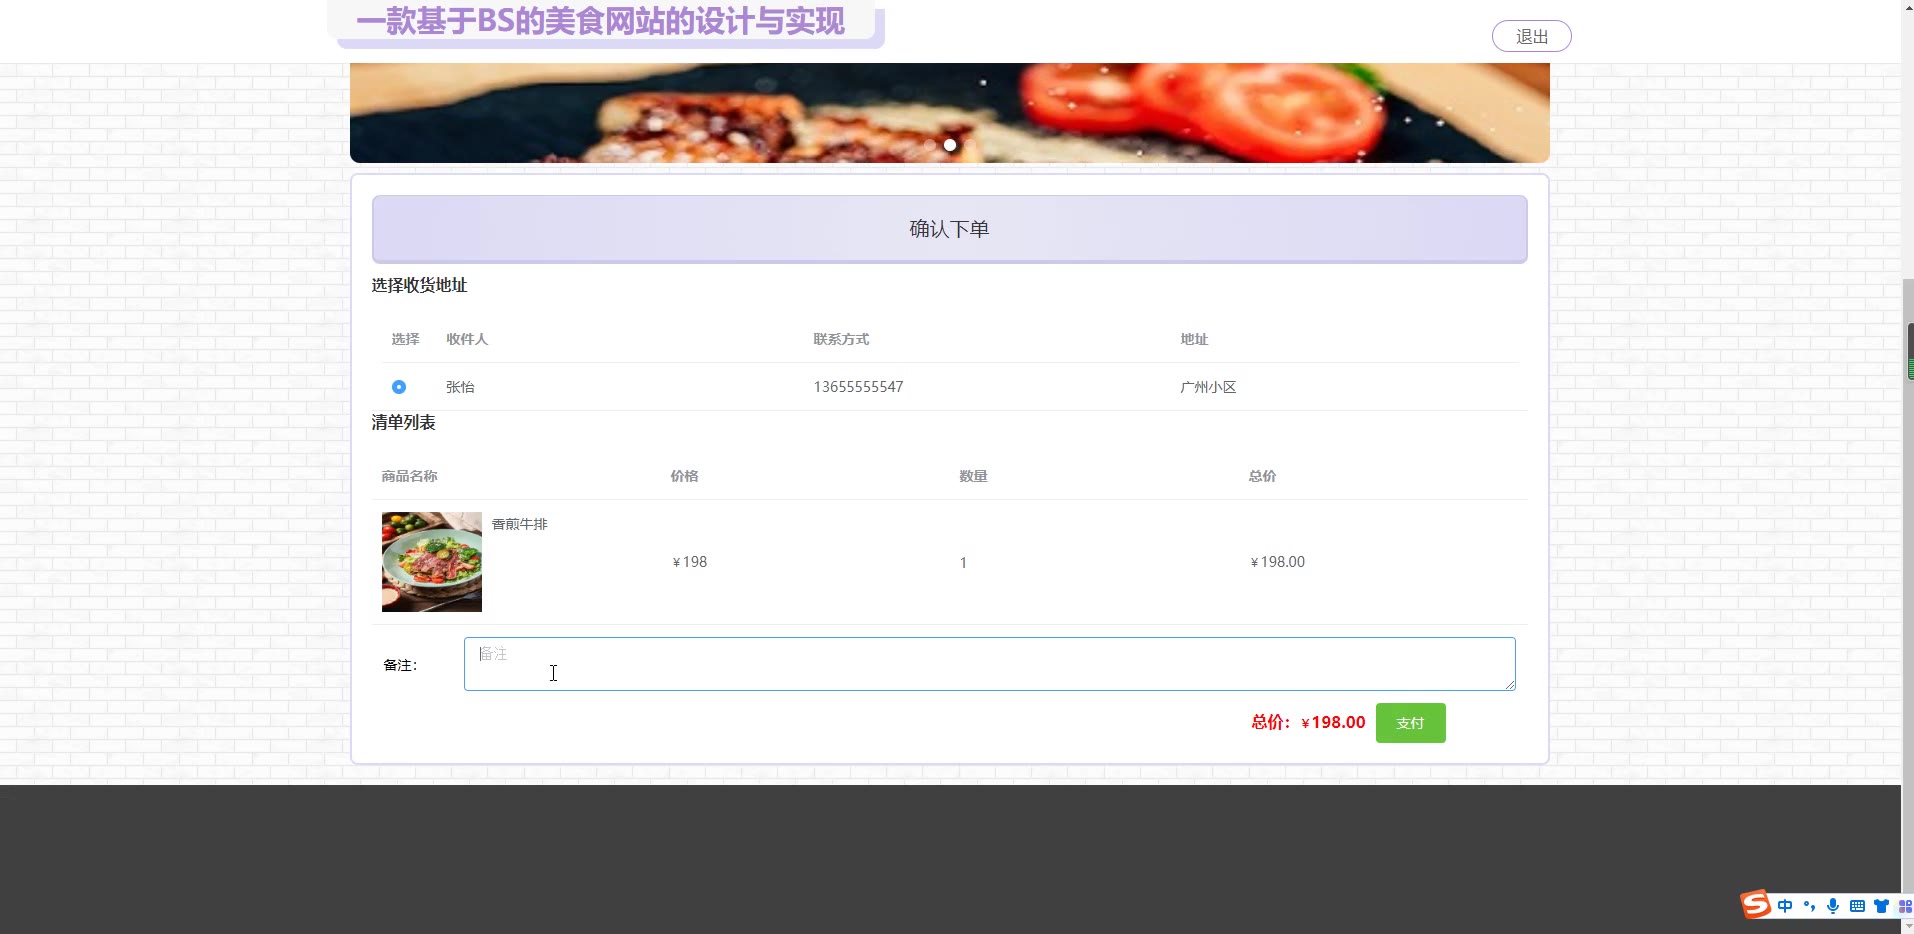Click the '收件人' column header
This screenshot has width=1914, height=934.
click(x=467, y=339)
